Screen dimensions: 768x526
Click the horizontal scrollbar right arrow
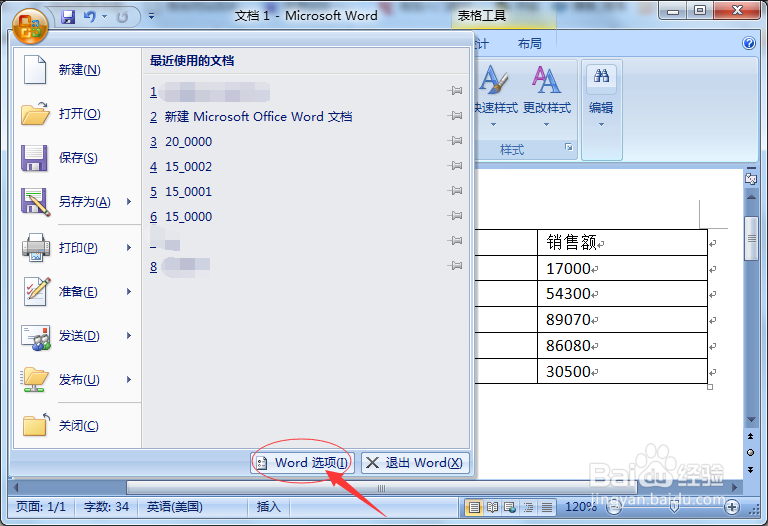point(735,487)
